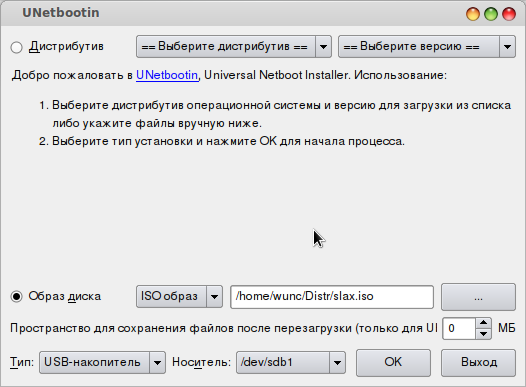Increase persistence space with up arrow

[x=483, y=323]
